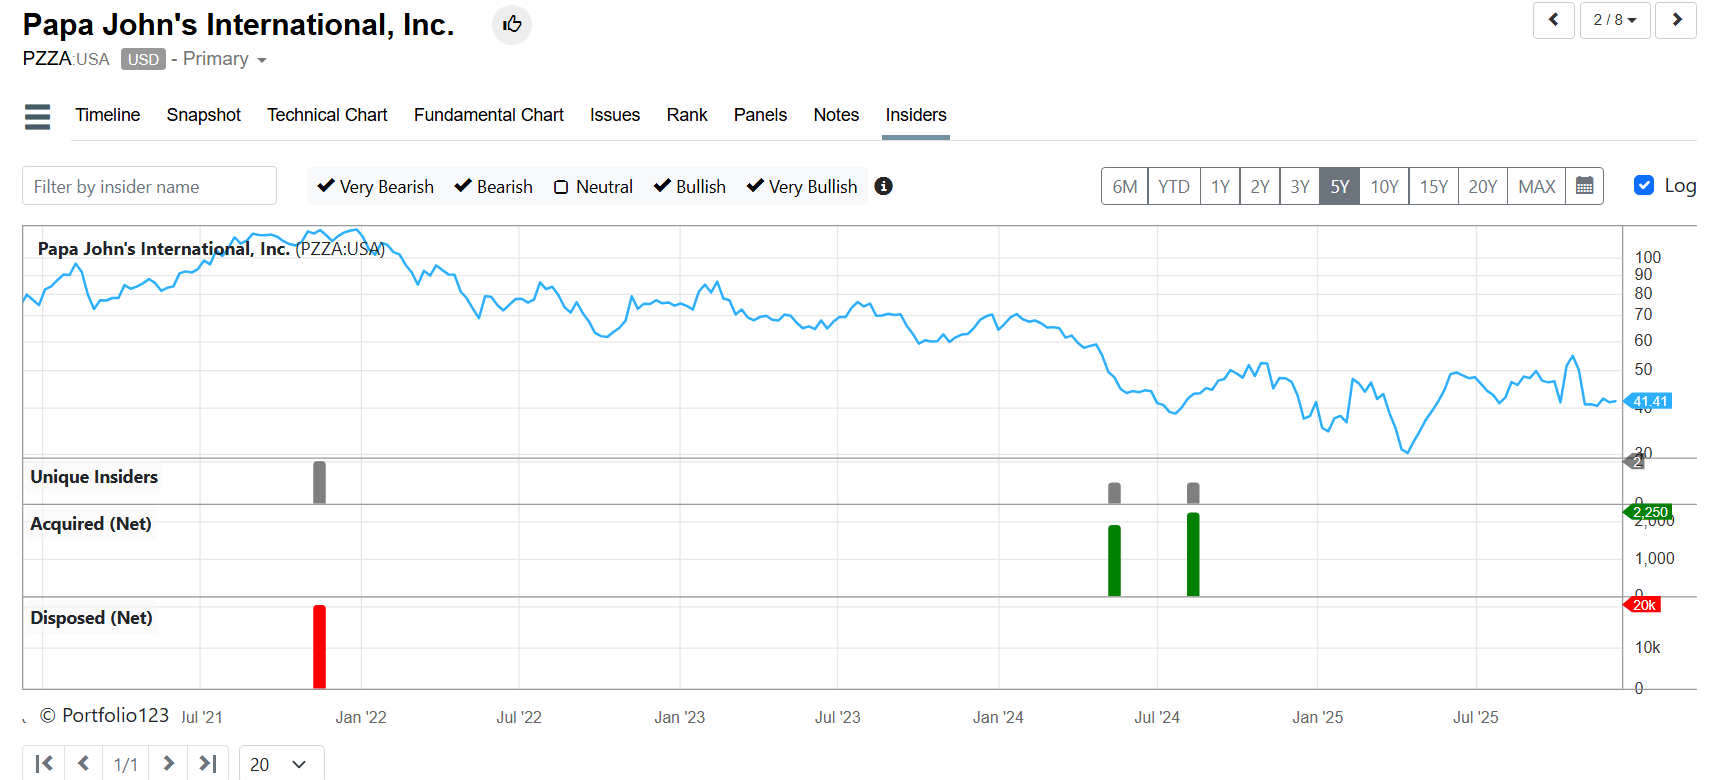
Task: Open the 20 rows-per-page dropdown
Action: point(281,764)
